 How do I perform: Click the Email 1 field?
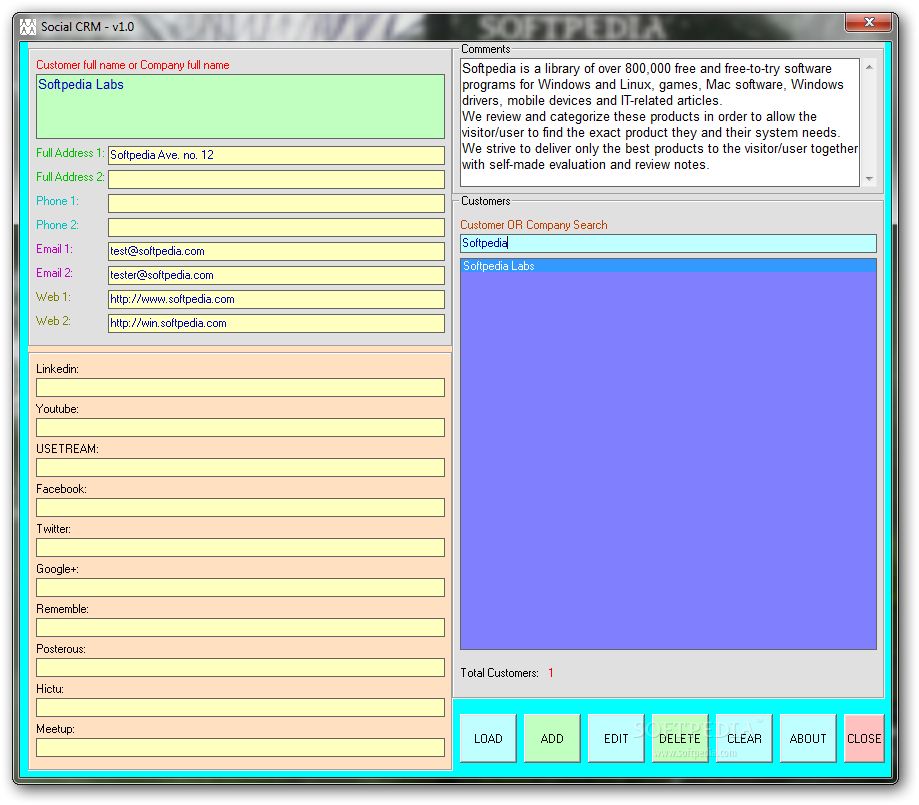(276, 251)
